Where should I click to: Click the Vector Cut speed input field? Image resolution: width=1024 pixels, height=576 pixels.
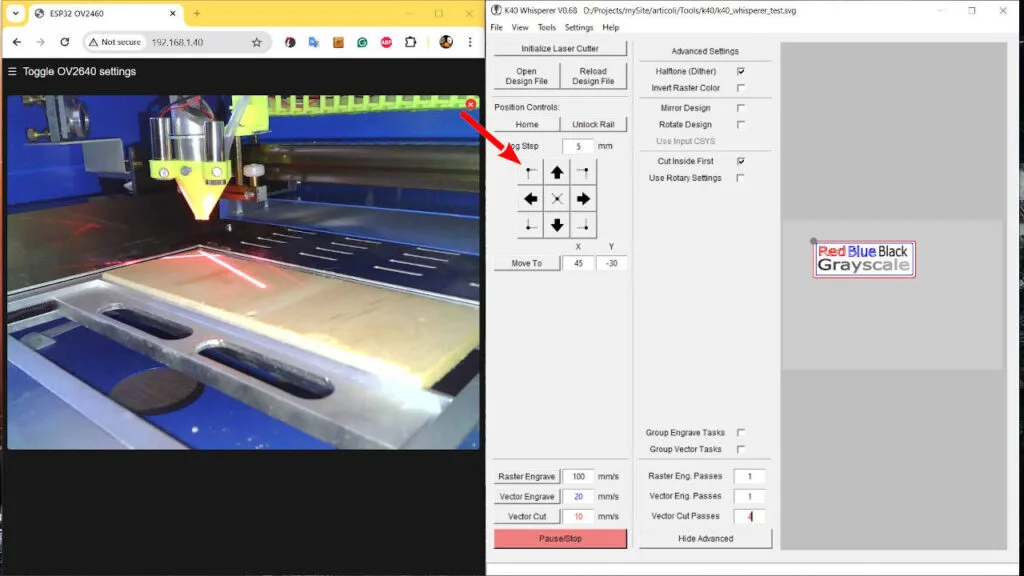tap(578, 516)
